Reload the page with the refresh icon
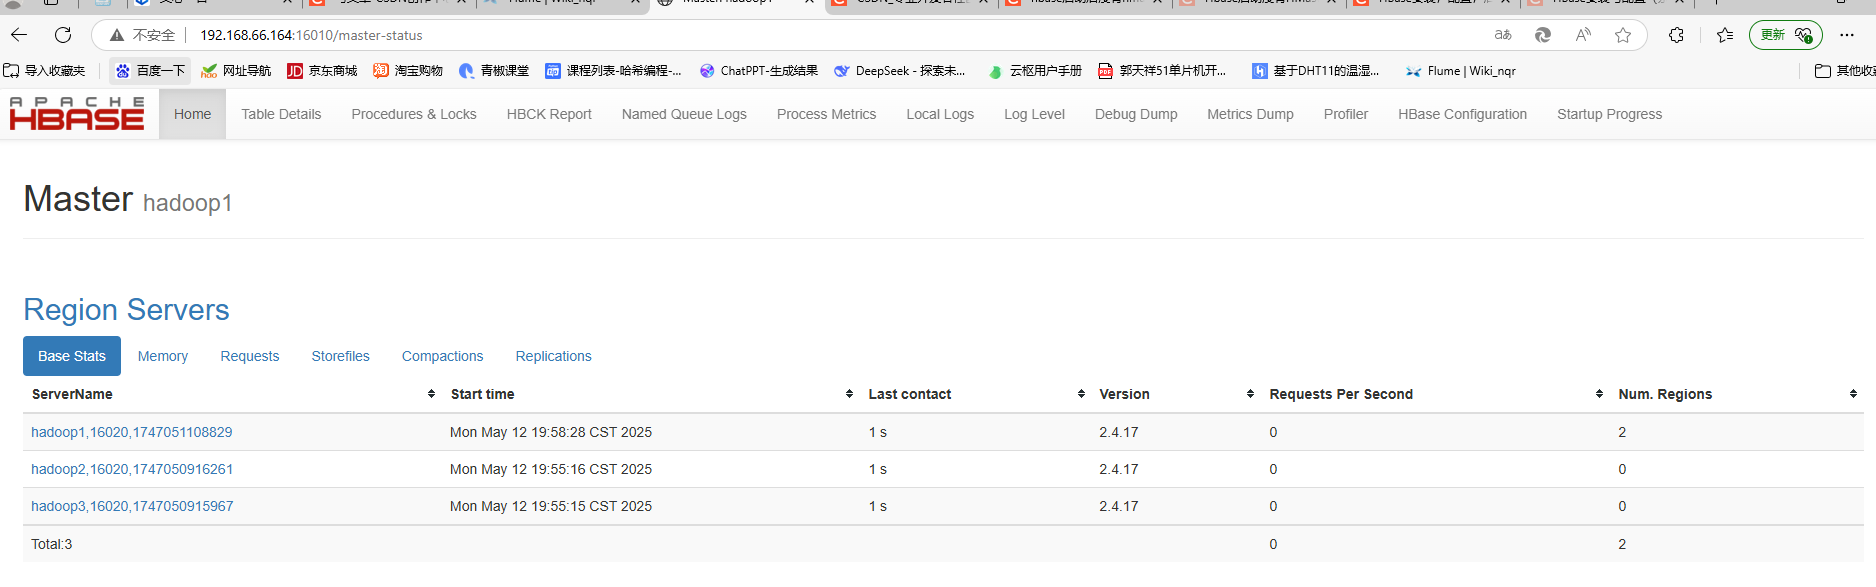This screenshot has width=1876, height=587. (63, 35)
